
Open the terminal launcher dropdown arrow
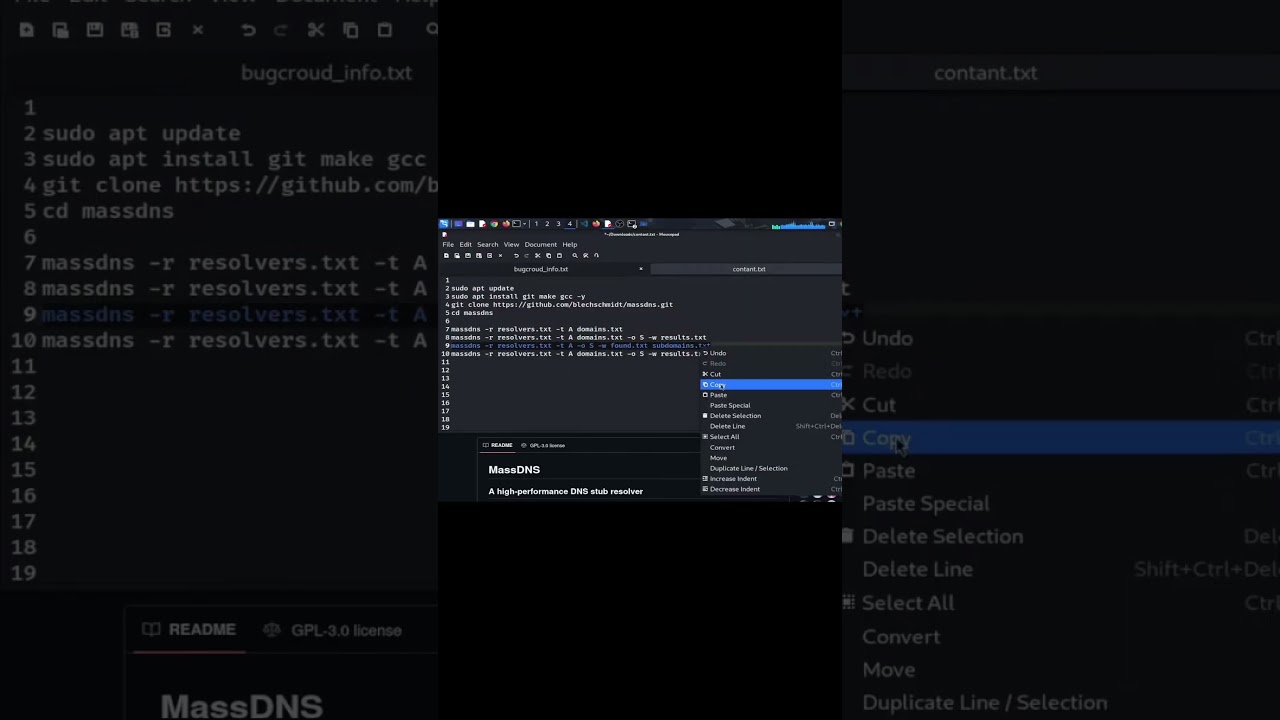(524, 224)
